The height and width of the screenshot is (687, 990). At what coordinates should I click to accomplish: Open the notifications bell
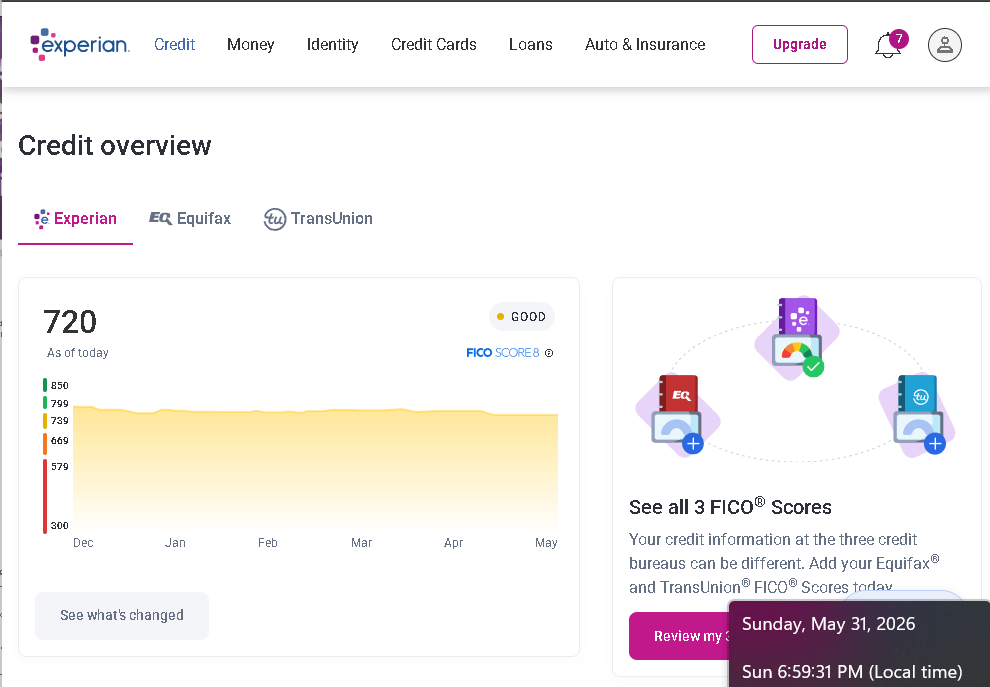889,45
